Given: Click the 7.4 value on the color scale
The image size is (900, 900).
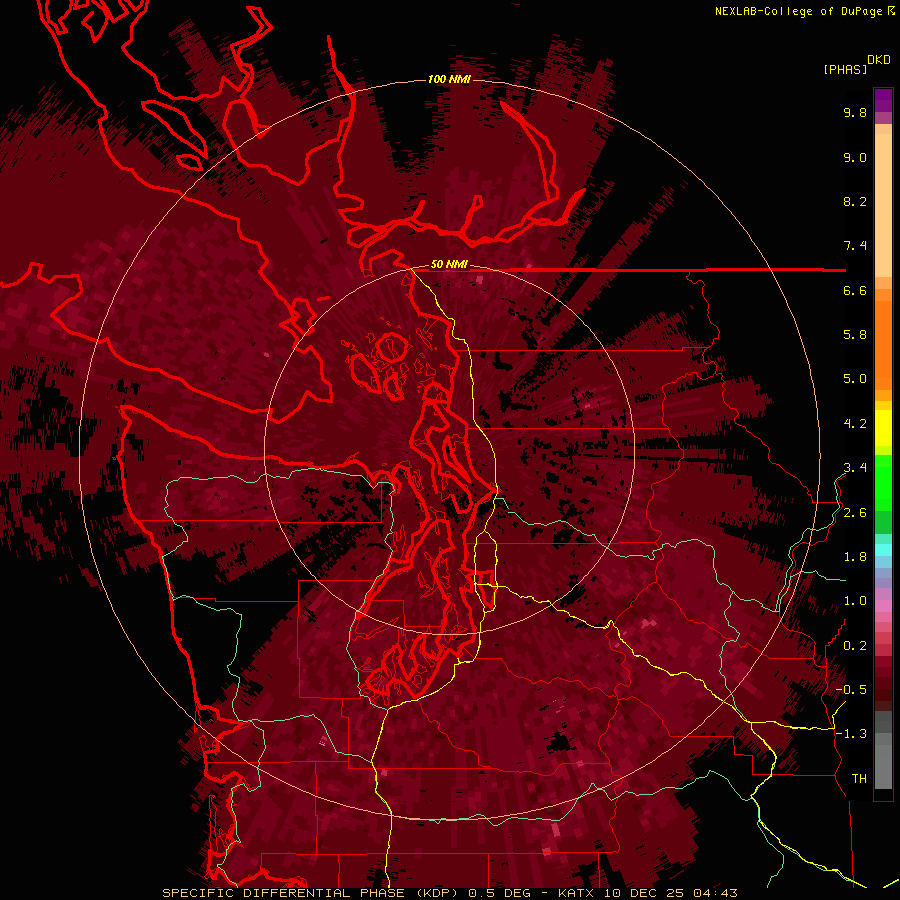Looking at the screenshot, I should [x=855, y=246].
